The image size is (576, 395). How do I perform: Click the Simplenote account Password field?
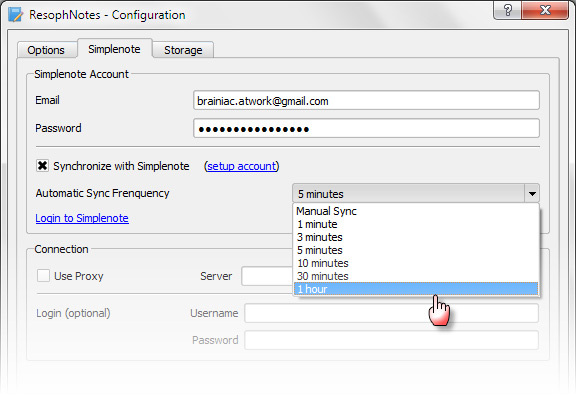[366, 128]
